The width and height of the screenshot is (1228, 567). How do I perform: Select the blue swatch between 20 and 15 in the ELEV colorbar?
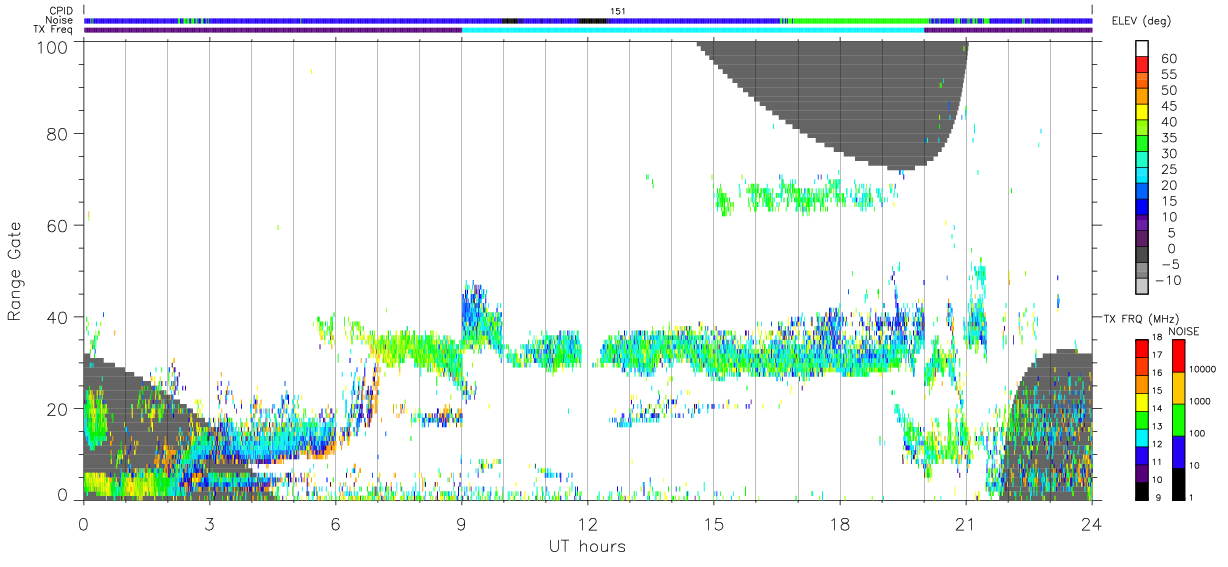tap(1142, 193)
